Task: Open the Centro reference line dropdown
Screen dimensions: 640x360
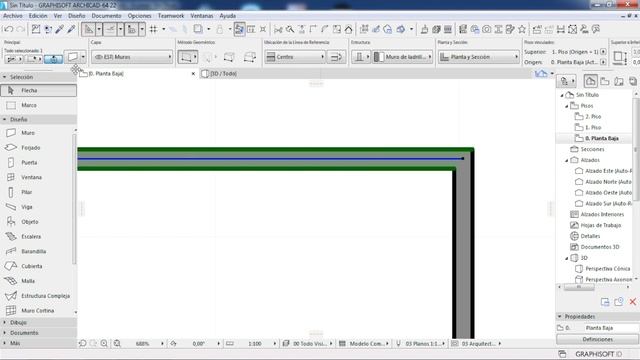Action: click(295, 57)
